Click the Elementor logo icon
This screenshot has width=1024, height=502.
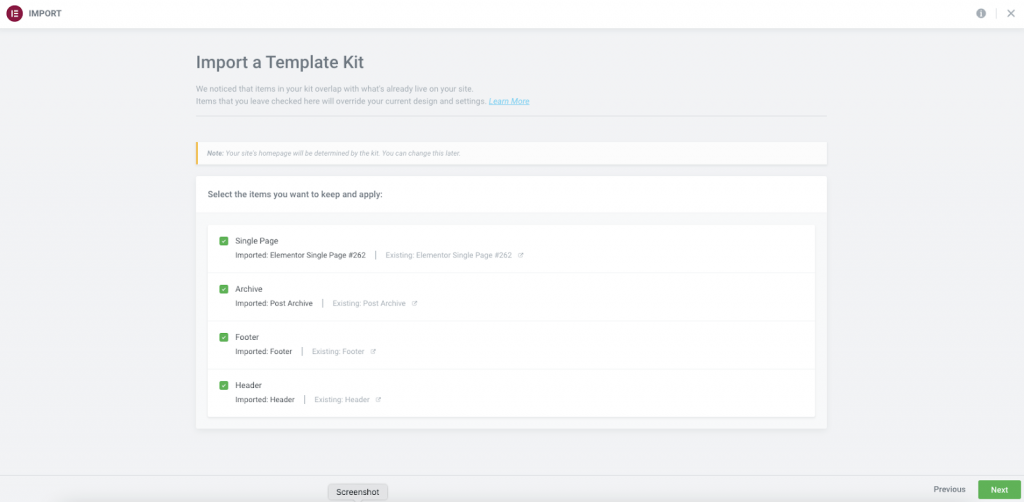coord(15,14)
